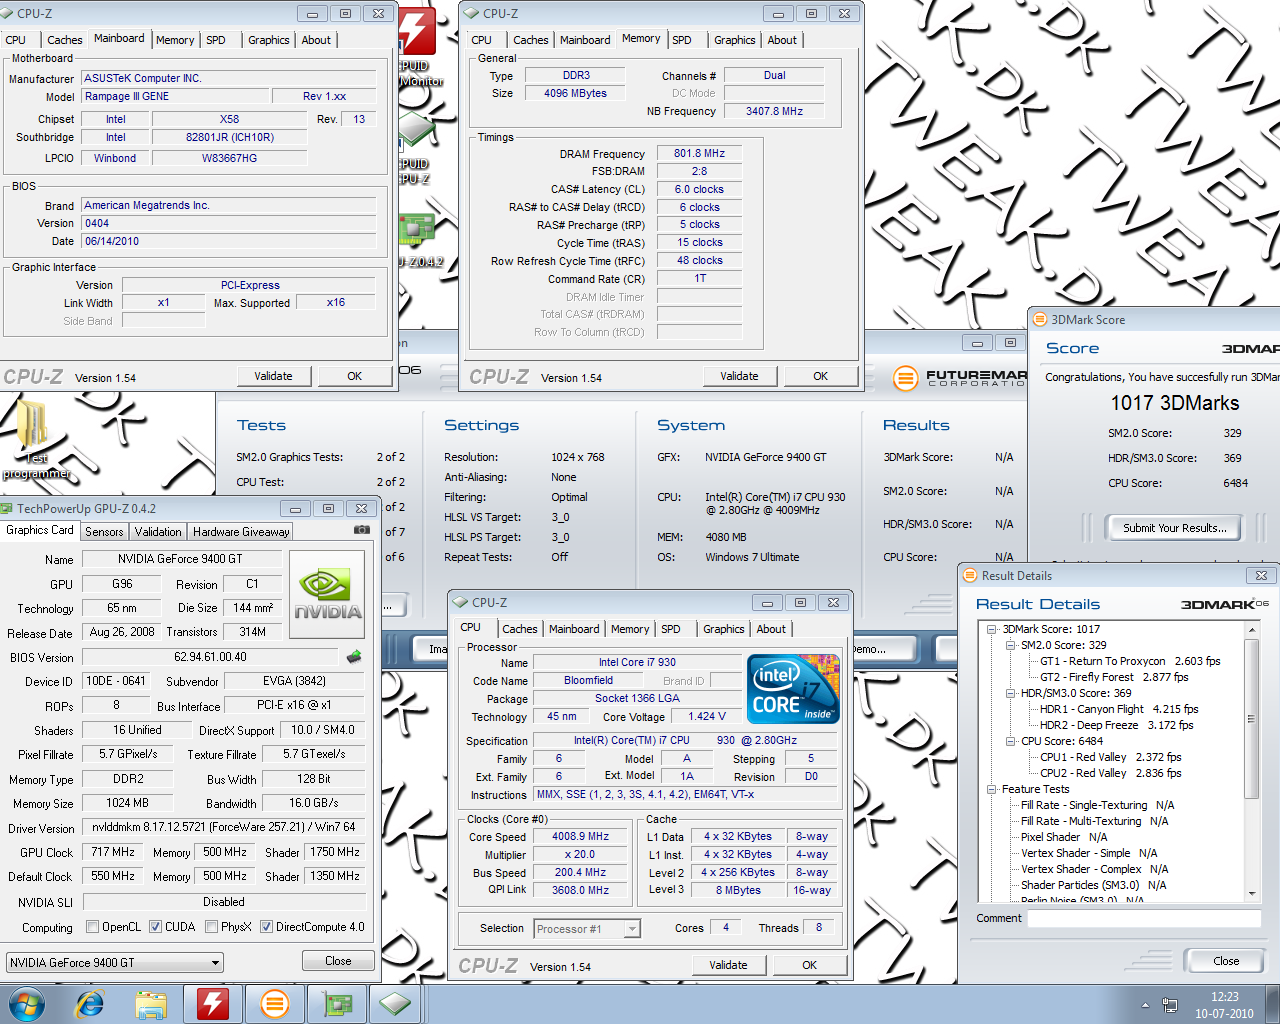Click the Result Details window title icon
The height and width of the screenshot is (1024, 1280).
click(x=969, y=575)
